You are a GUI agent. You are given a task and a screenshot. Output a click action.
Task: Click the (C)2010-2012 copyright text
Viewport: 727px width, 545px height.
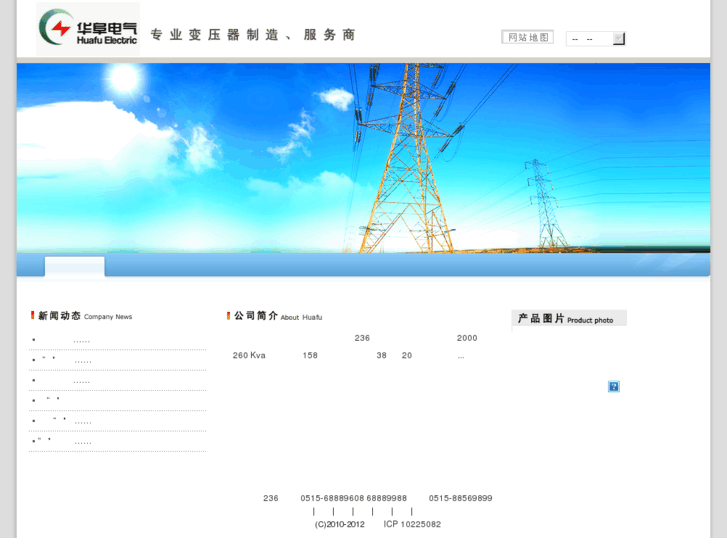pos(339,524)
